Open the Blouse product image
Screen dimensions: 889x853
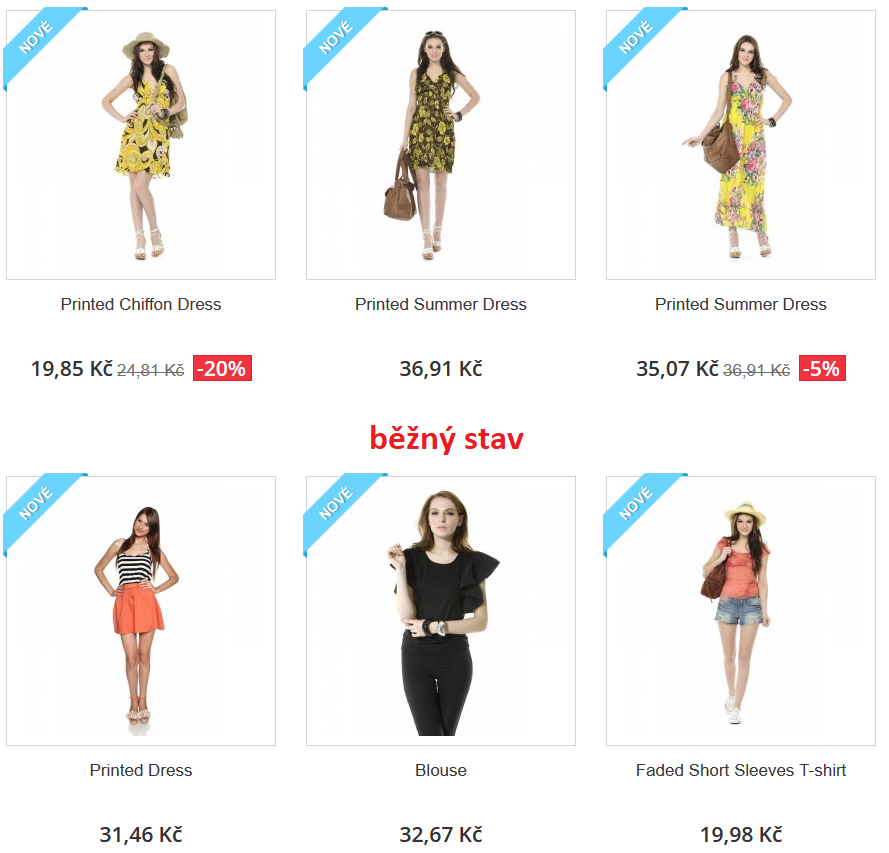[441, 610]
